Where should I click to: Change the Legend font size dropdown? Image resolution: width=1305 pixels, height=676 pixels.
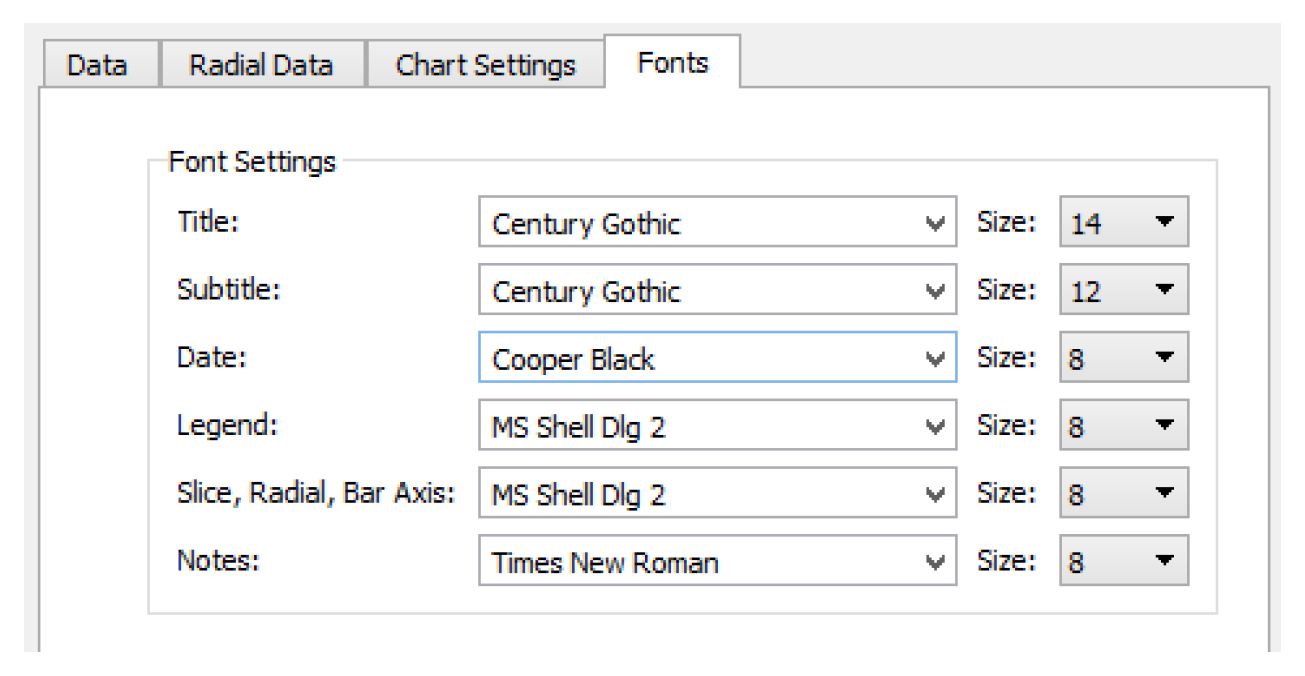[1123, 427]
